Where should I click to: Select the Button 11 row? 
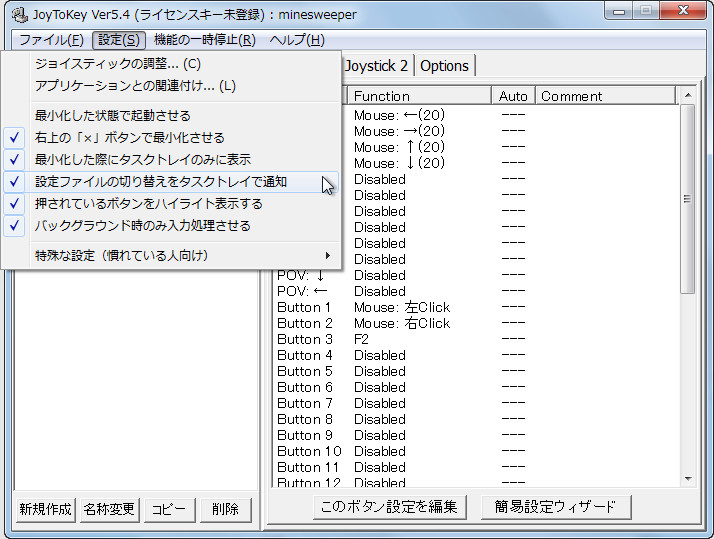(476, 467)
